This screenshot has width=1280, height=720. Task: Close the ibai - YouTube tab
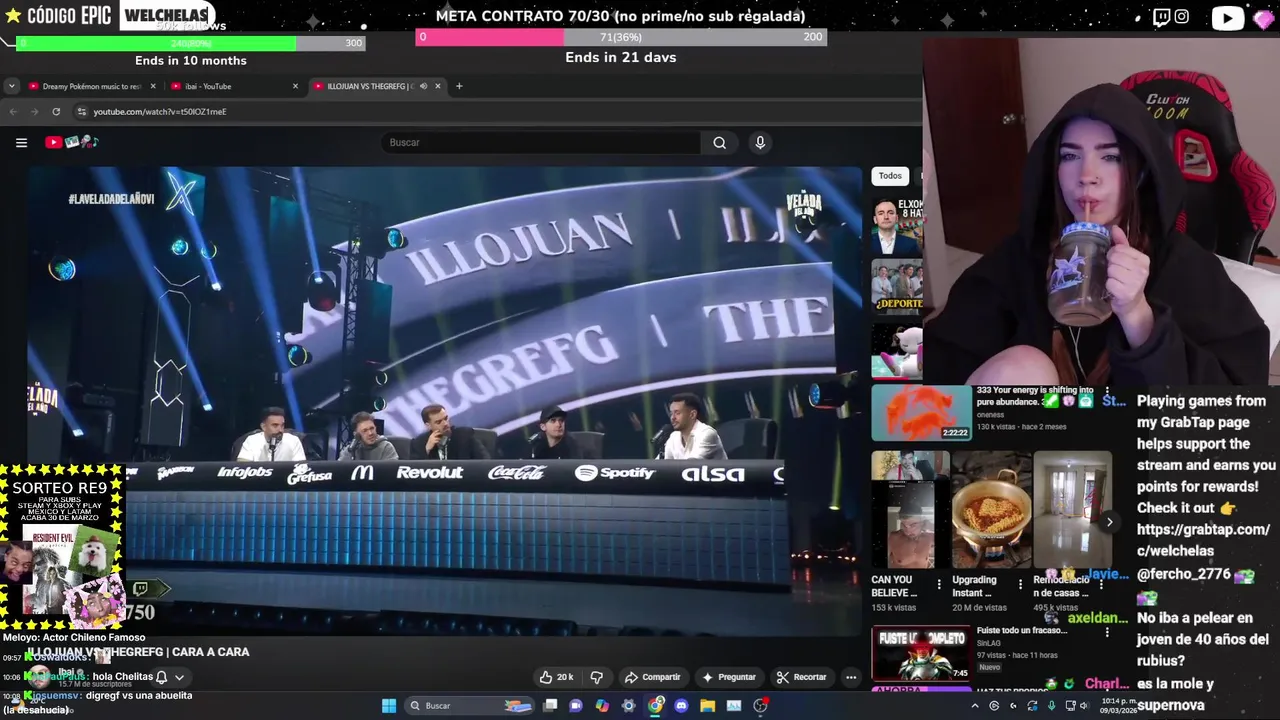pyautogui.click(x=295, y=86)
